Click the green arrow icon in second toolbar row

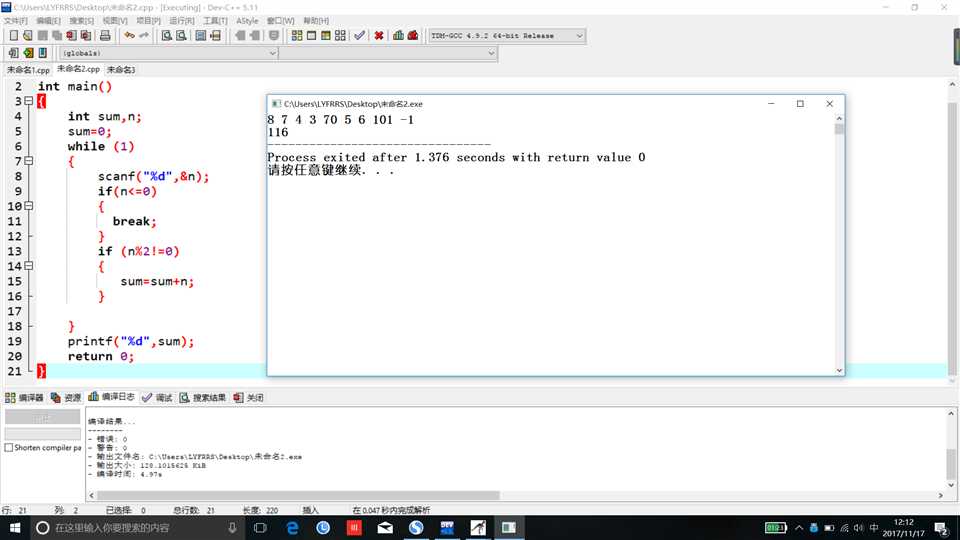point(28,53)
